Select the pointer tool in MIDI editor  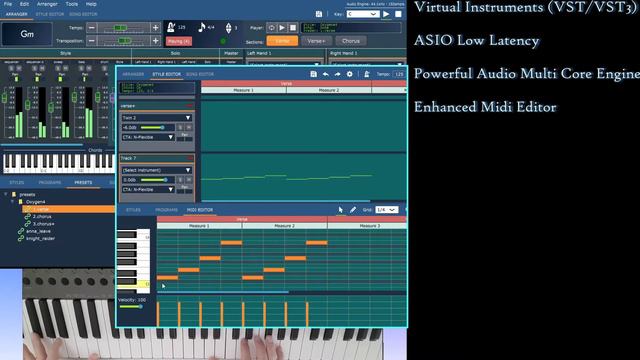pyautogui.click(x=341, y=209)
